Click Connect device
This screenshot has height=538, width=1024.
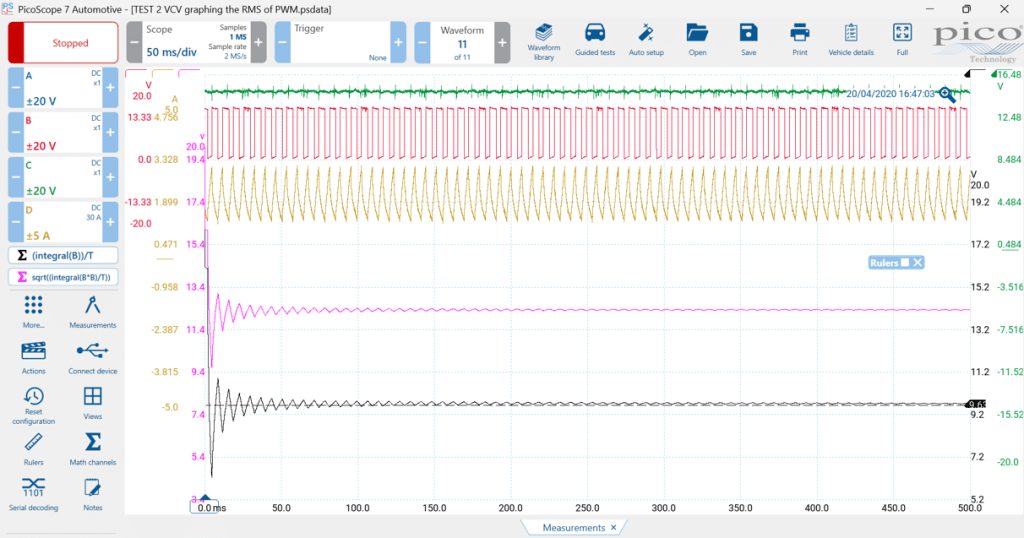point(93,358)
